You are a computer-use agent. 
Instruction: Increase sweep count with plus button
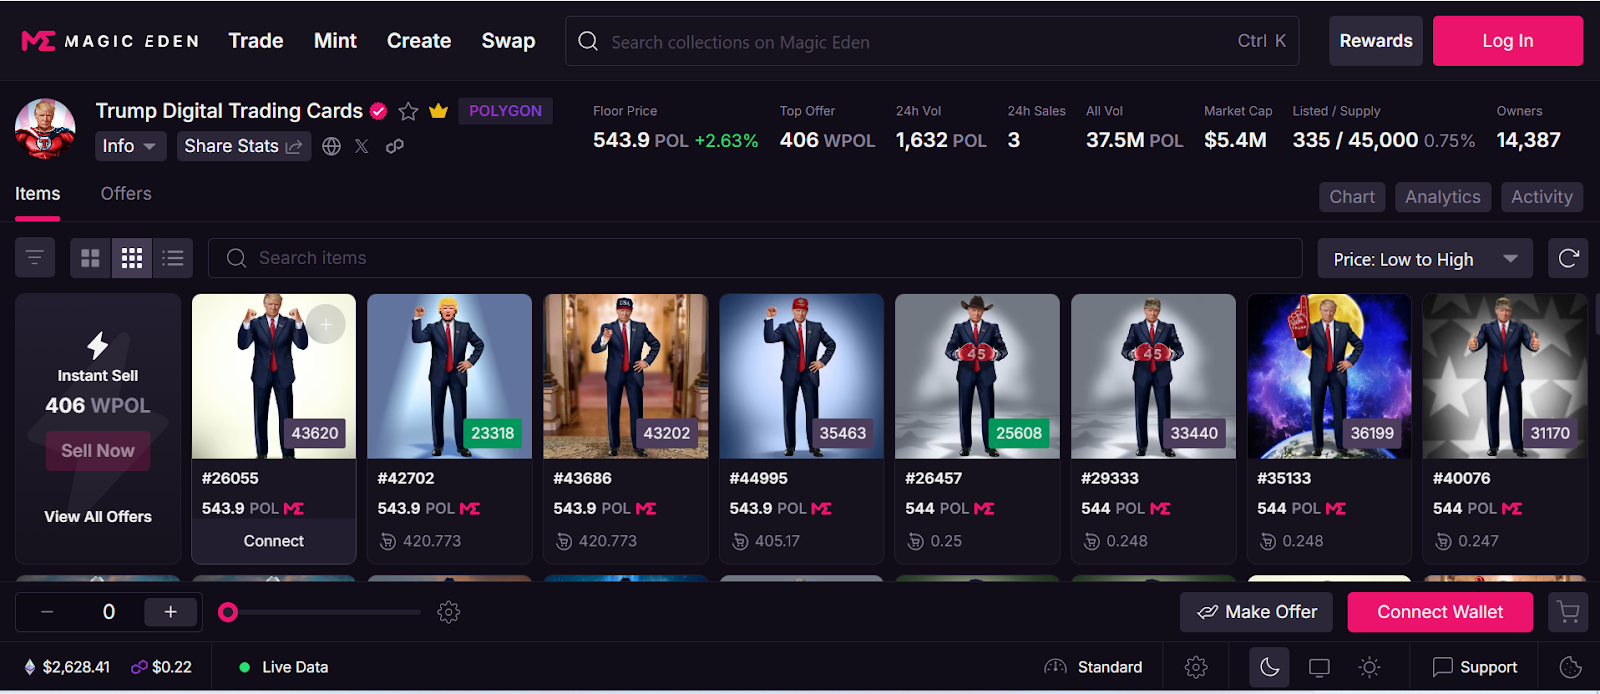[x=171, y=612]
